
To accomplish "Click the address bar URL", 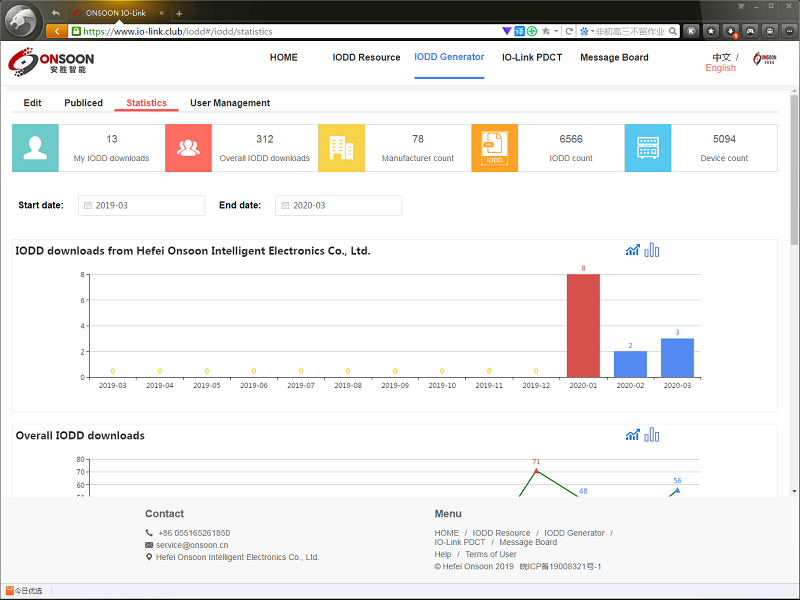I will click(178, 31).
